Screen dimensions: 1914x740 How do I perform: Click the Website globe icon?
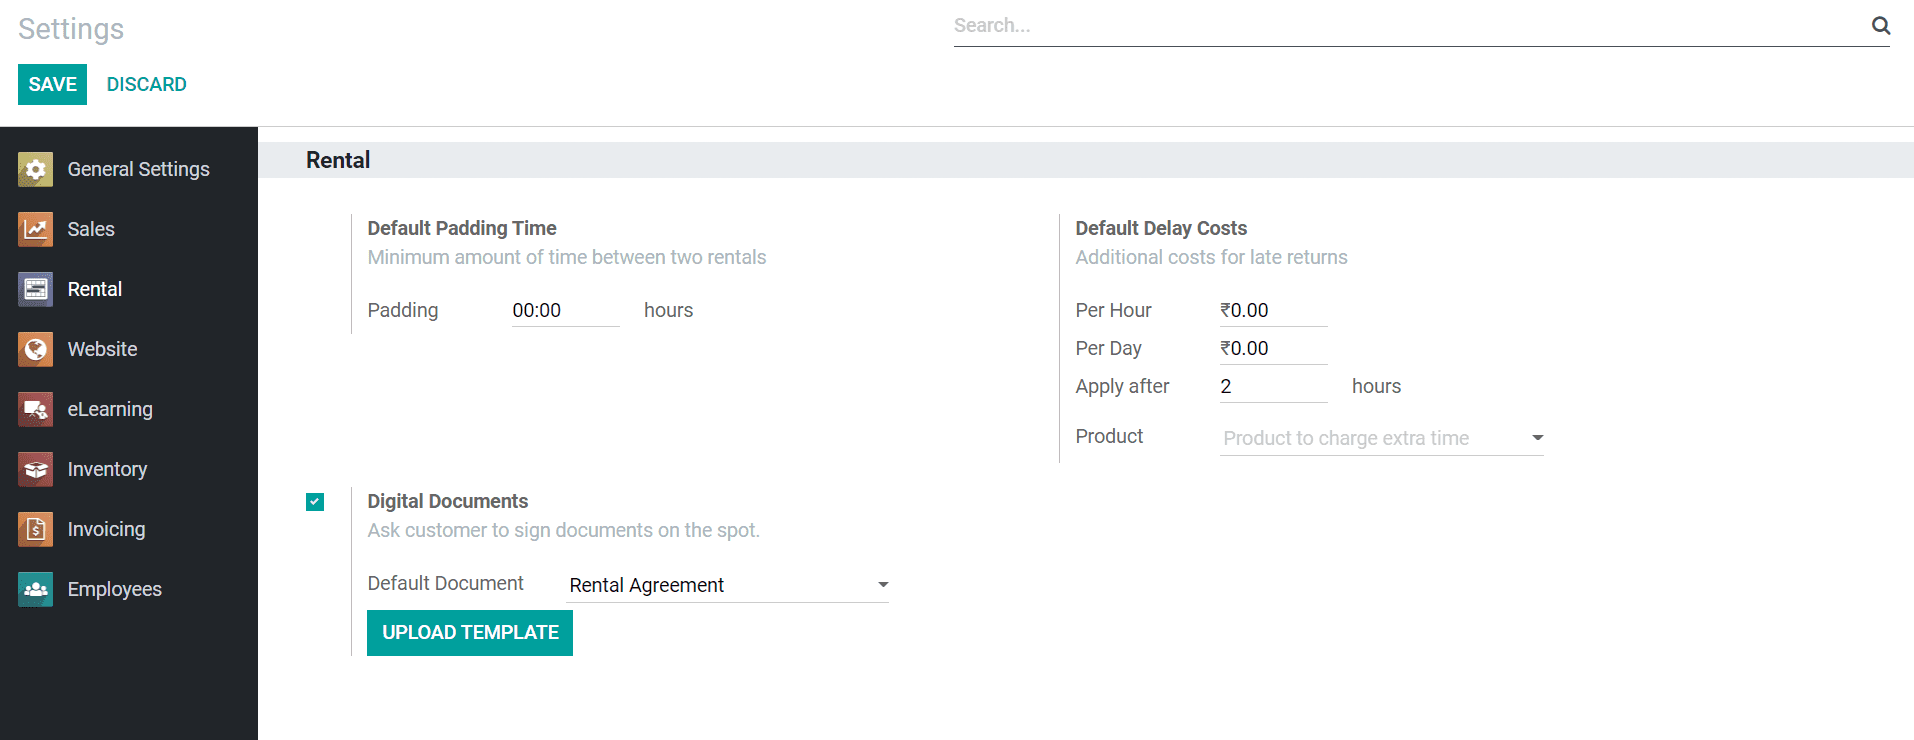pos(35,350)
